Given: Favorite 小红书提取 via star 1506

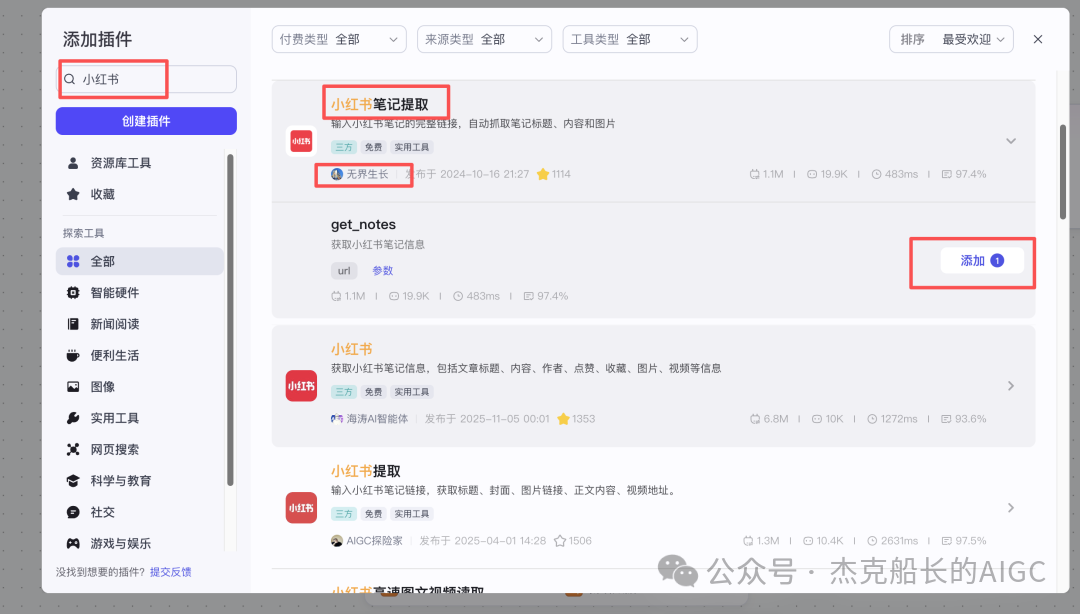Looking at the screenshot, I should (x=560, y=541).
